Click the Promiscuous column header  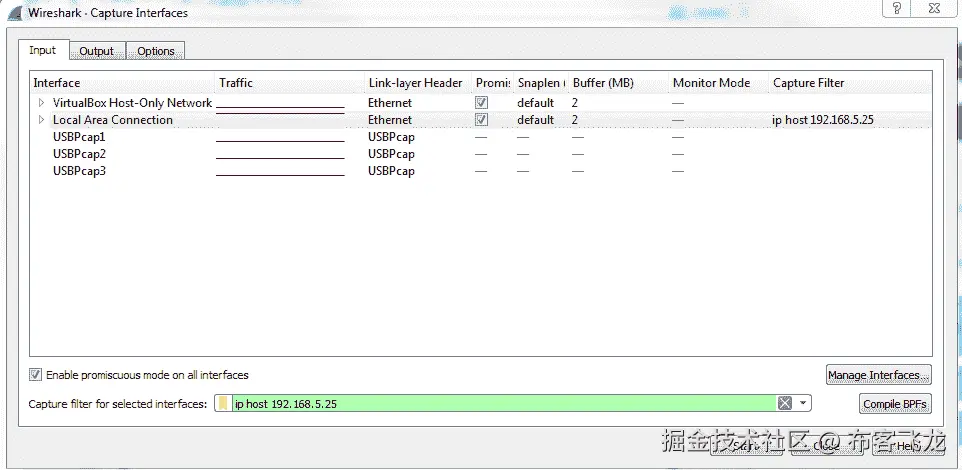(x=493, y=83)
